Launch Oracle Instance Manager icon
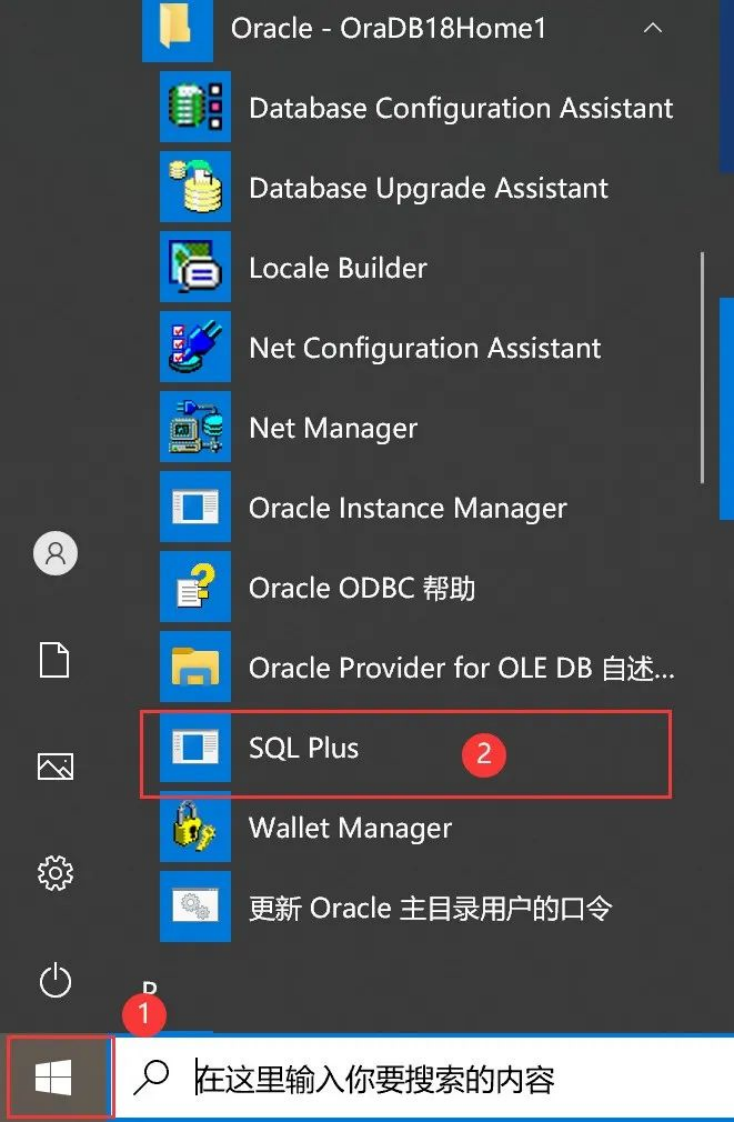Image resolution: width=735 pixels, height=1123 pixels. pos(195,507)
